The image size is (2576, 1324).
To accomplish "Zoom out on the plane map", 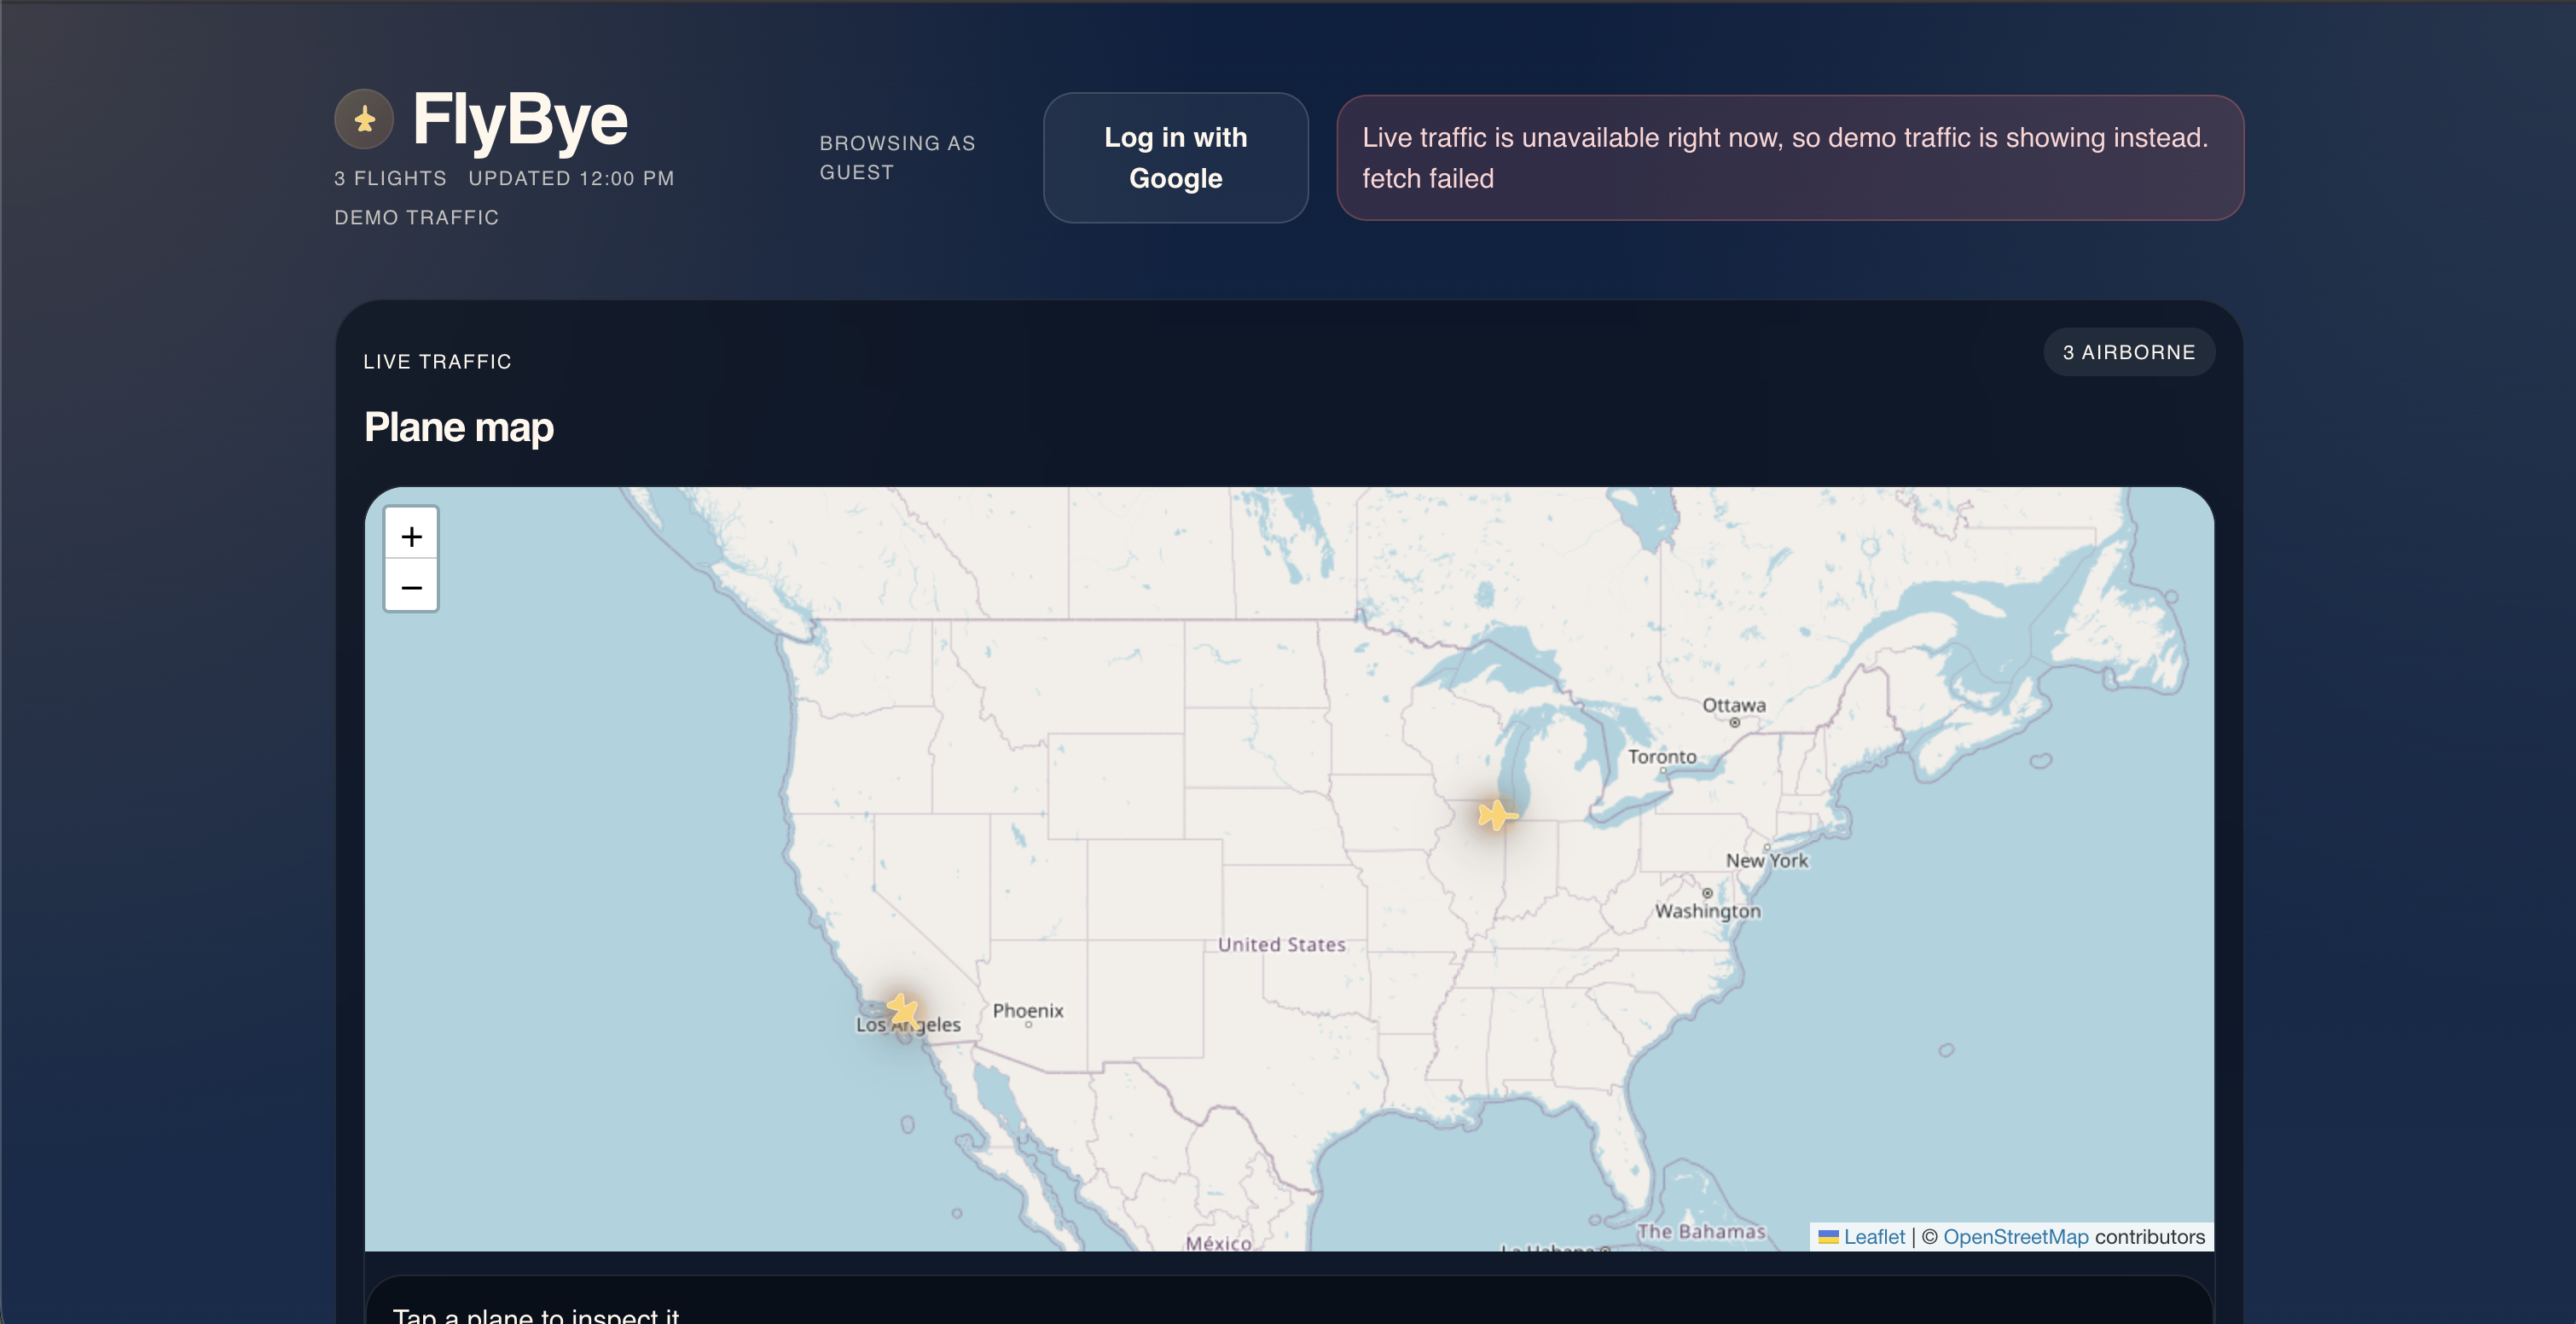I will [411, 587].
